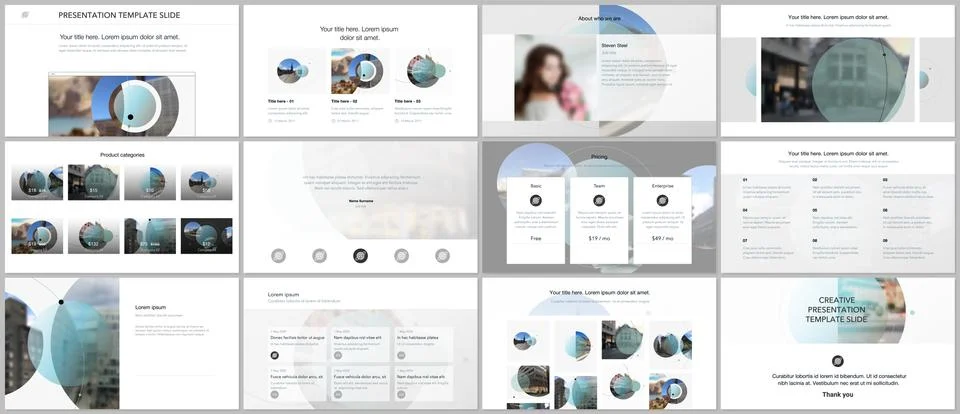Open the Title here - 01 card
Screen dimensions: 960x414
[x=297, y=85]
